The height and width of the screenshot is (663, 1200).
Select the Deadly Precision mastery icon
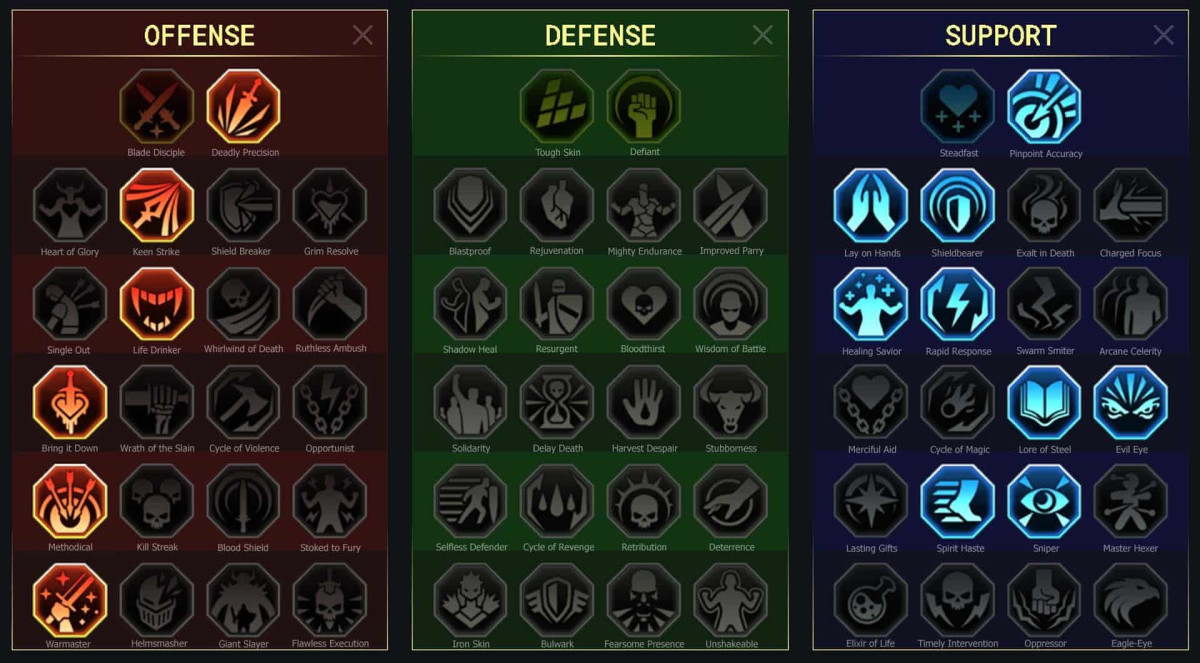(x=244, y=106)
